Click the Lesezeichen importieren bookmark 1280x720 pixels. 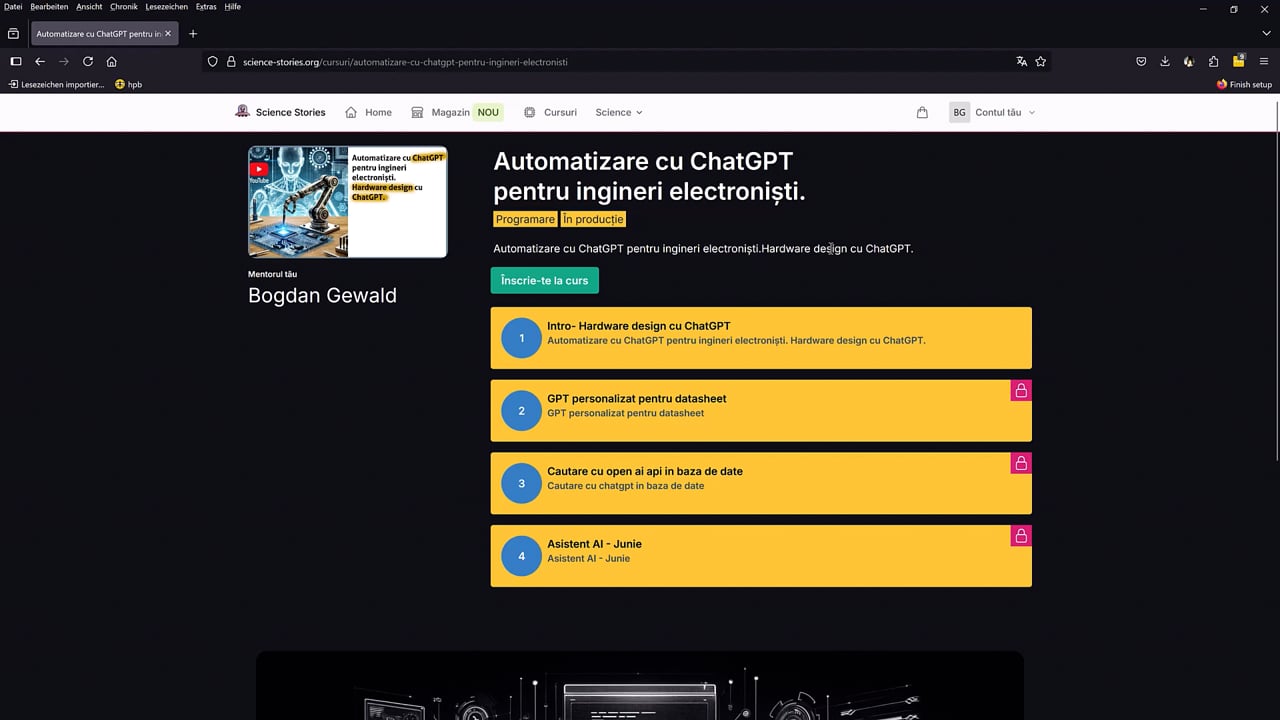[56, 84]
